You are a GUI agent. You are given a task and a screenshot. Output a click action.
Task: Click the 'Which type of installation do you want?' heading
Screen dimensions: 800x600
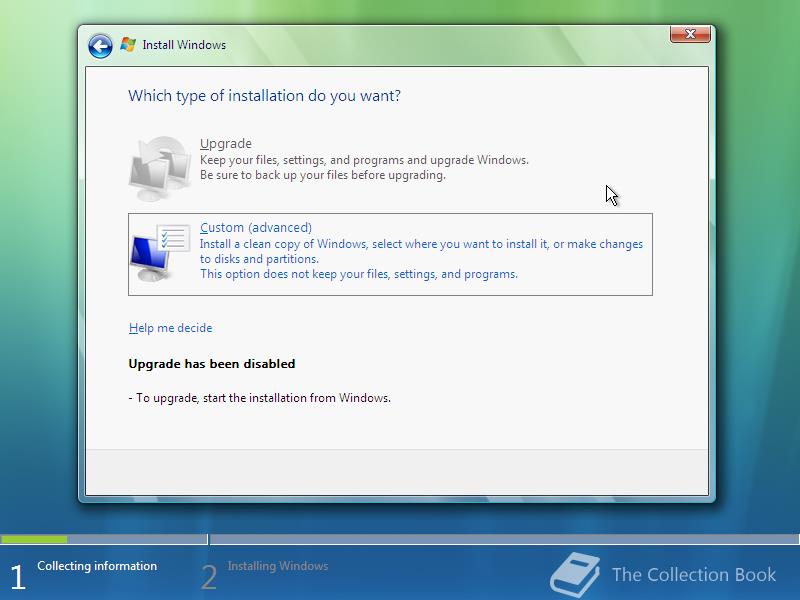[x=264, y=96]
